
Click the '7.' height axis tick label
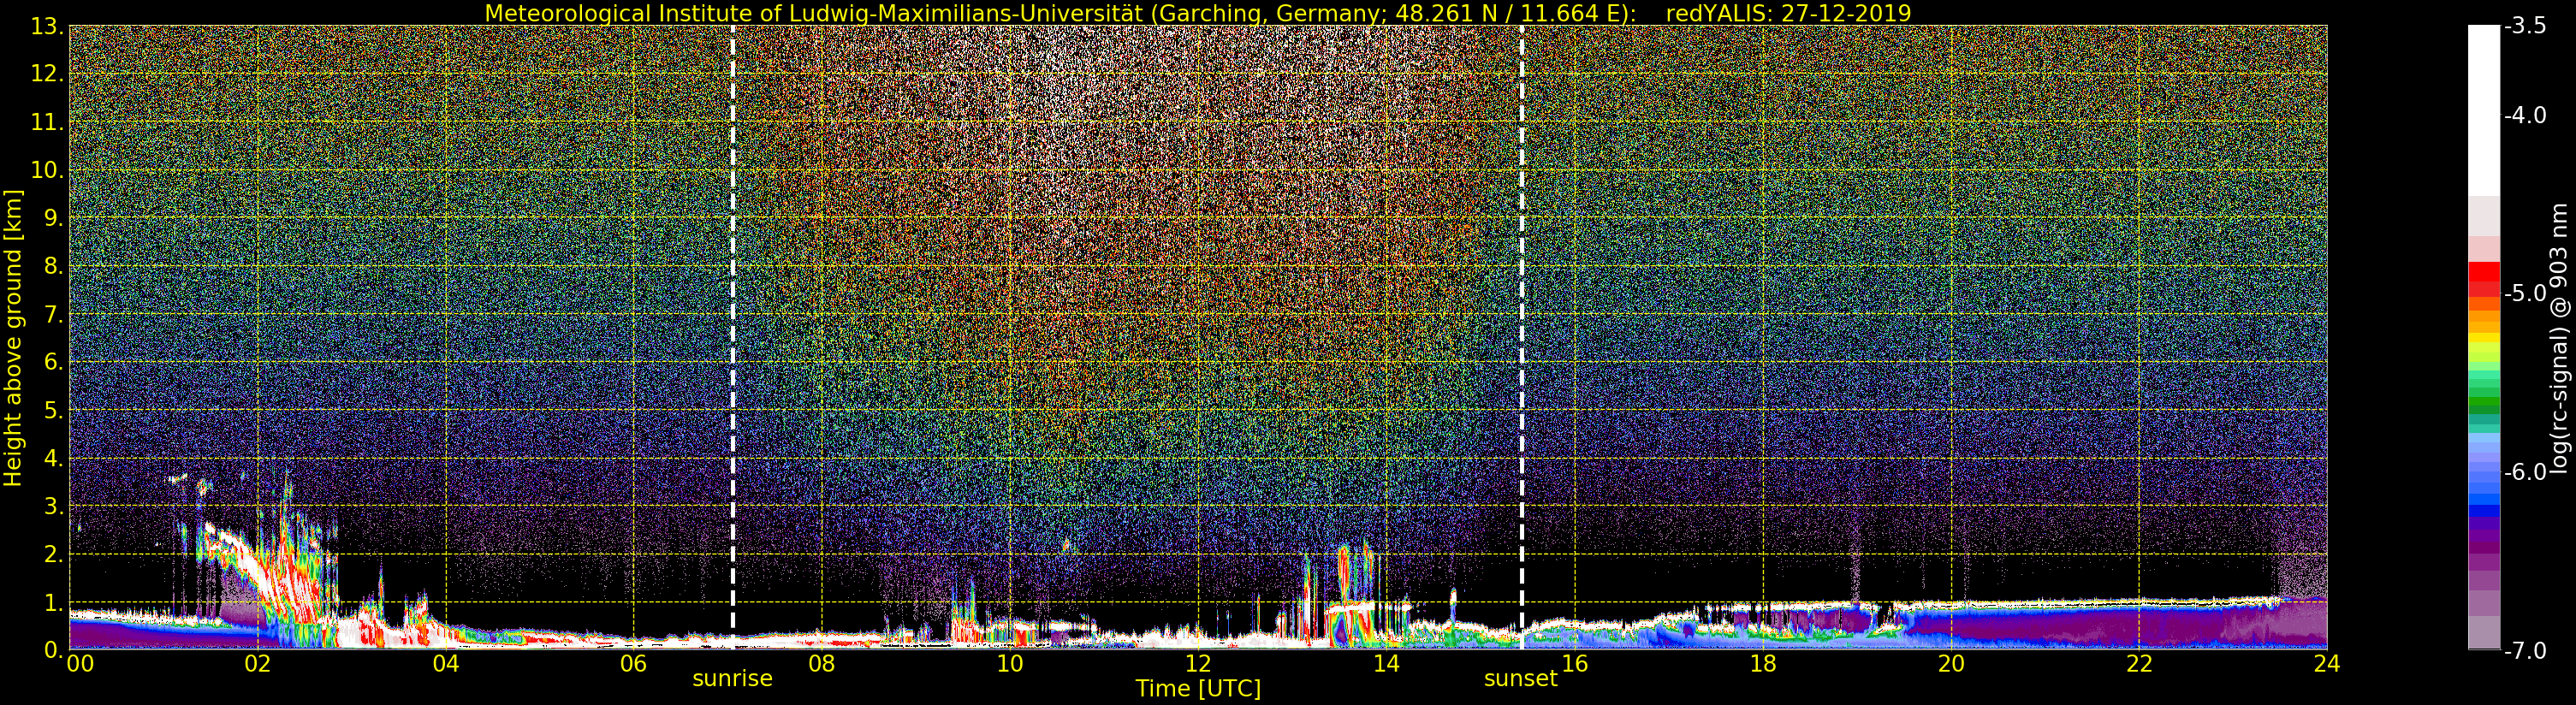(x=53, y=315)
